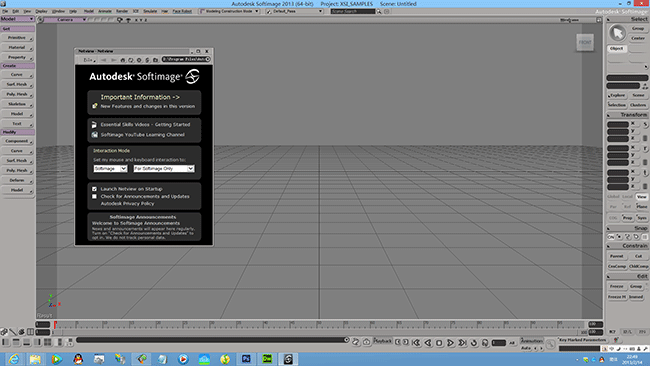
Task: Open the Model toolbar module dropdown
Action: (17, 19)
